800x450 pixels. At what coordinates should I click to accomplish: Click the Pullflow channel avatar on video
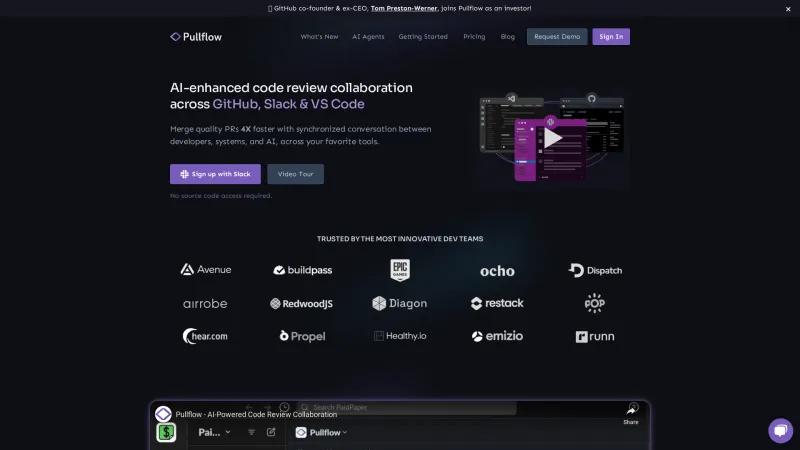pyautogui.click(x=163, y=414)
